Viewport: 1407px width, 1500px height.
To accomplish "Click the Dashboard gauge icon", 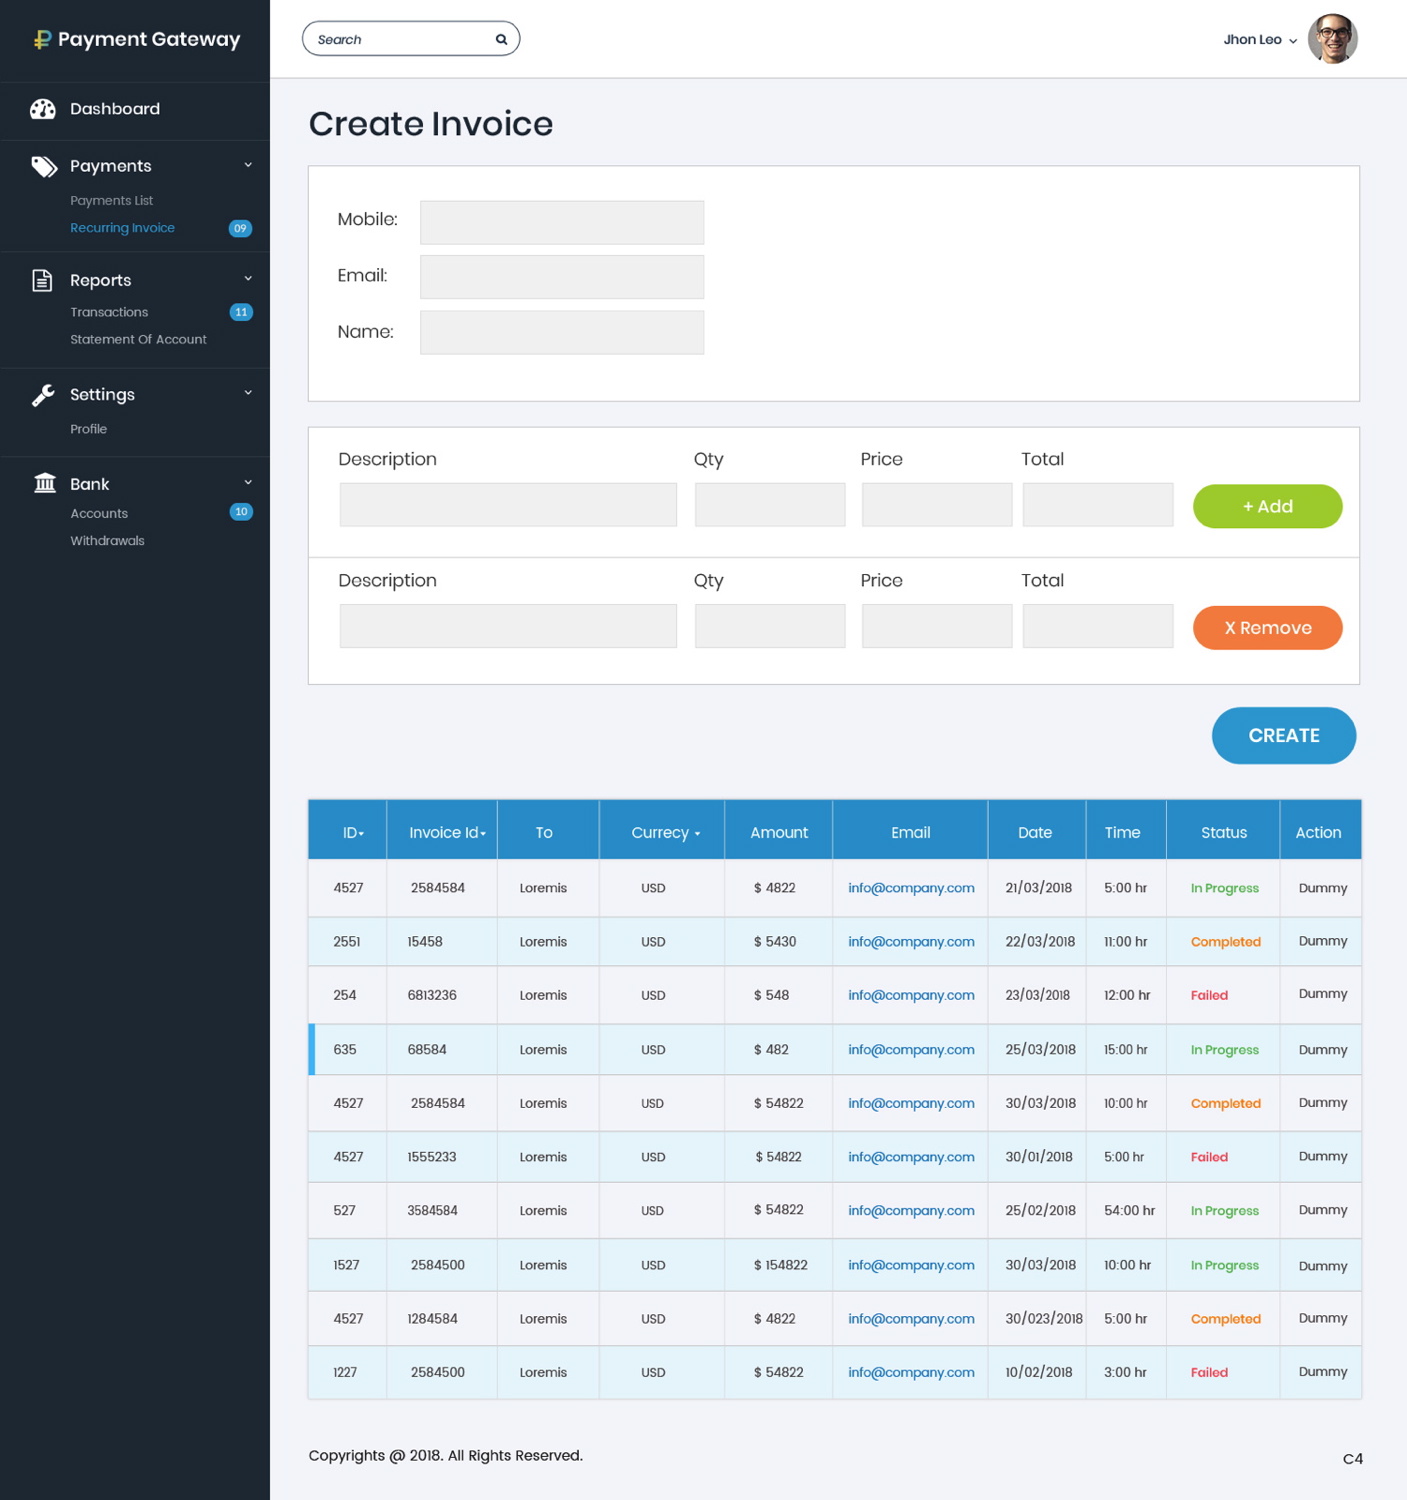I will tap(43, 109).
